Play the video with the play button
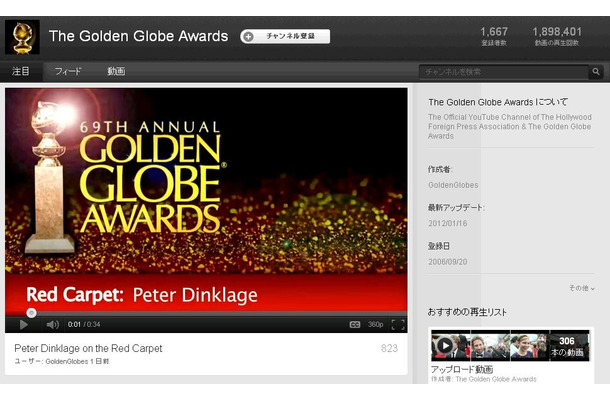 click(x=24, y=325)
